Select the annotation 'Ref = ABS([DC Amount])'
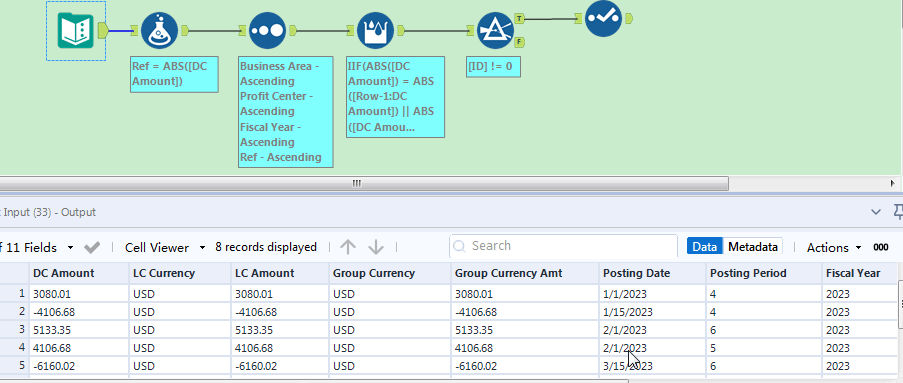The height and width of the screenshot is (383, 903). pyautogui.click(x=174, y=74)
